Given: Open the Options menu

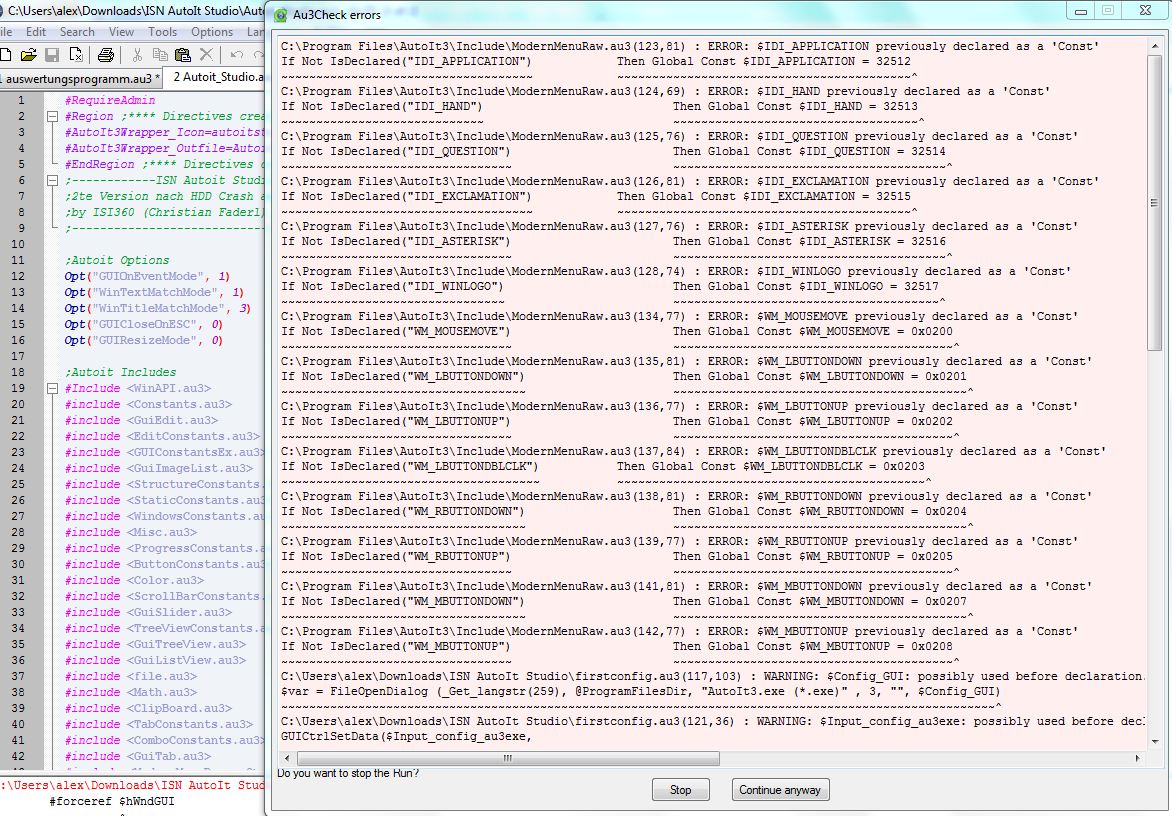Looking at the screenshot, I should click(x=212, y=32).
